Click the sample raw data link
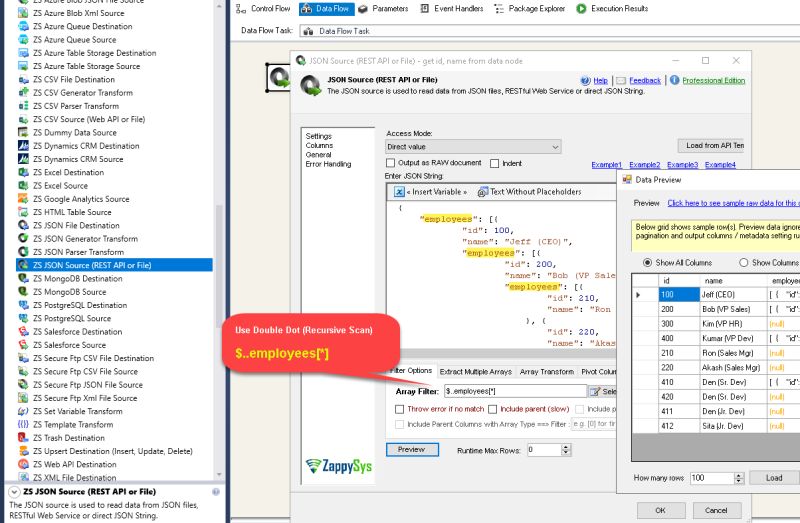The width and height of the screenshot is (800, 523). (x=734, y=203)
